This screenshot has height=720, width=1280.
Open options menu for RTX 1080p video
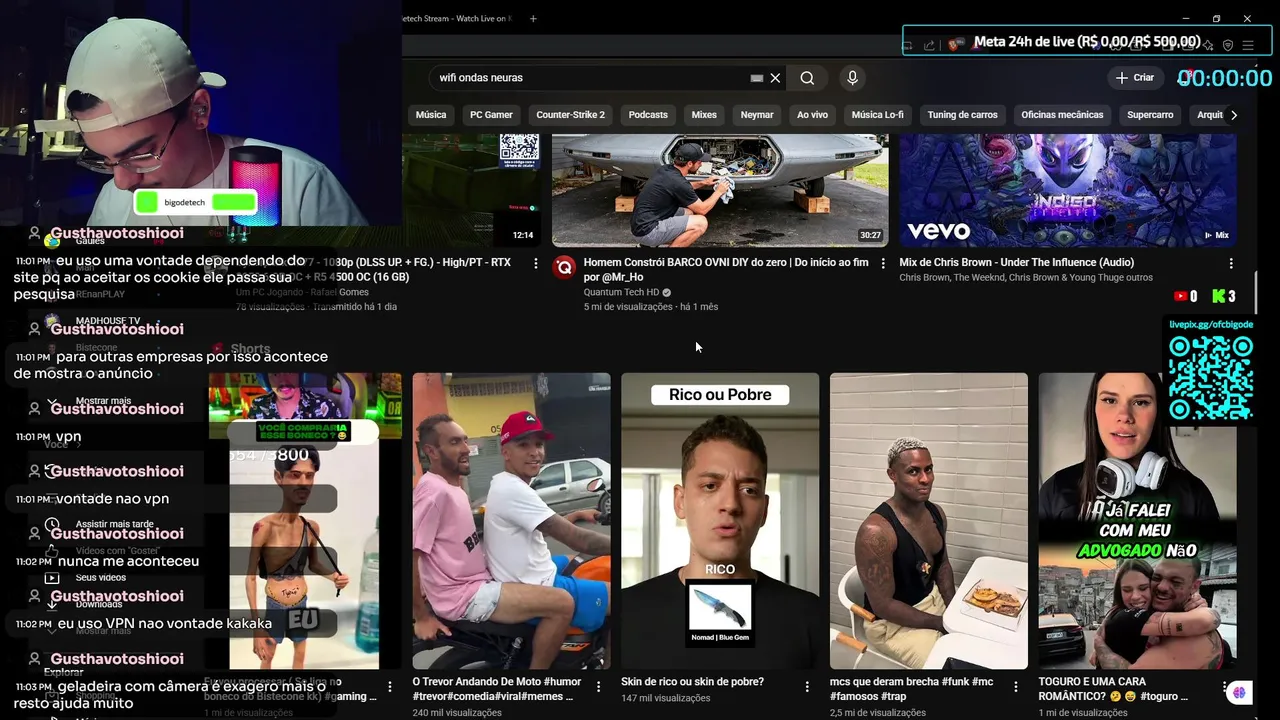[536, 263]
